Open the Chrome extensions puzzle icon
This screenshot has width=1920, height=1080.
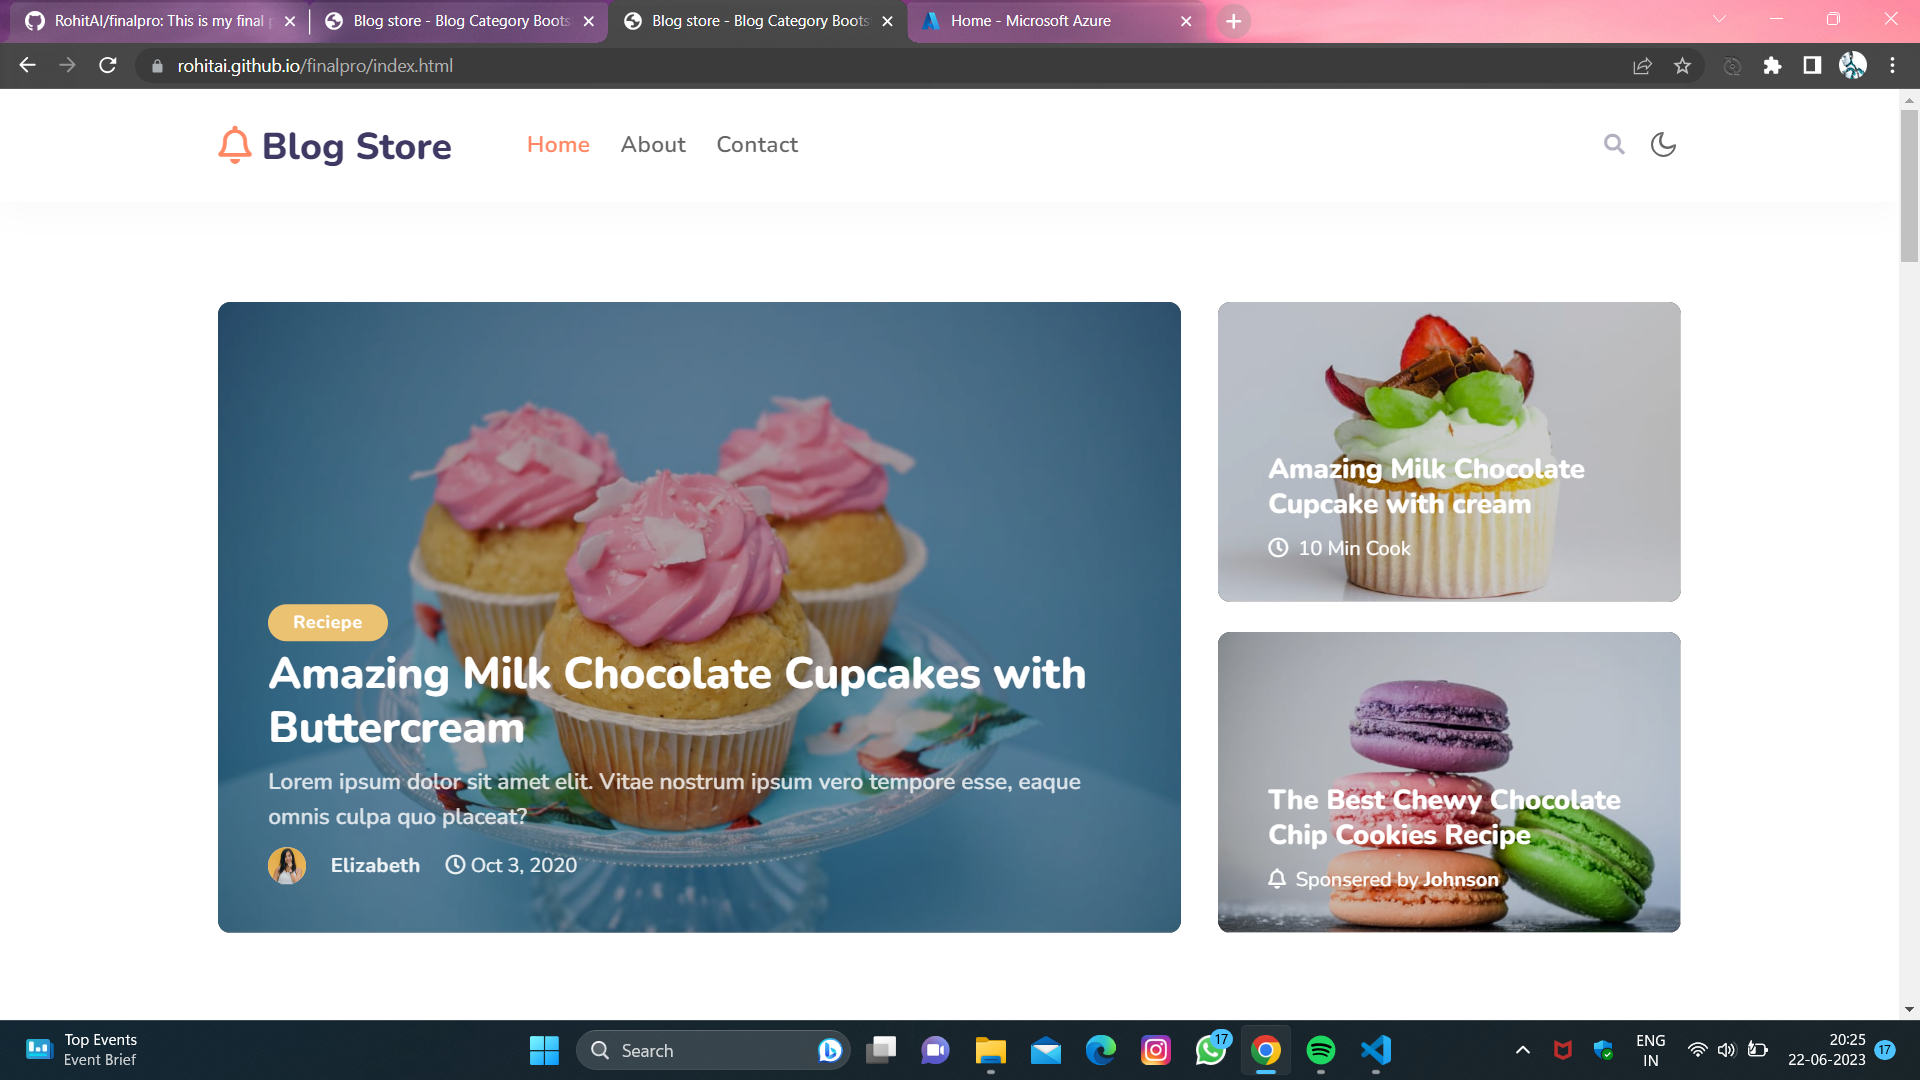point(1772,66)
